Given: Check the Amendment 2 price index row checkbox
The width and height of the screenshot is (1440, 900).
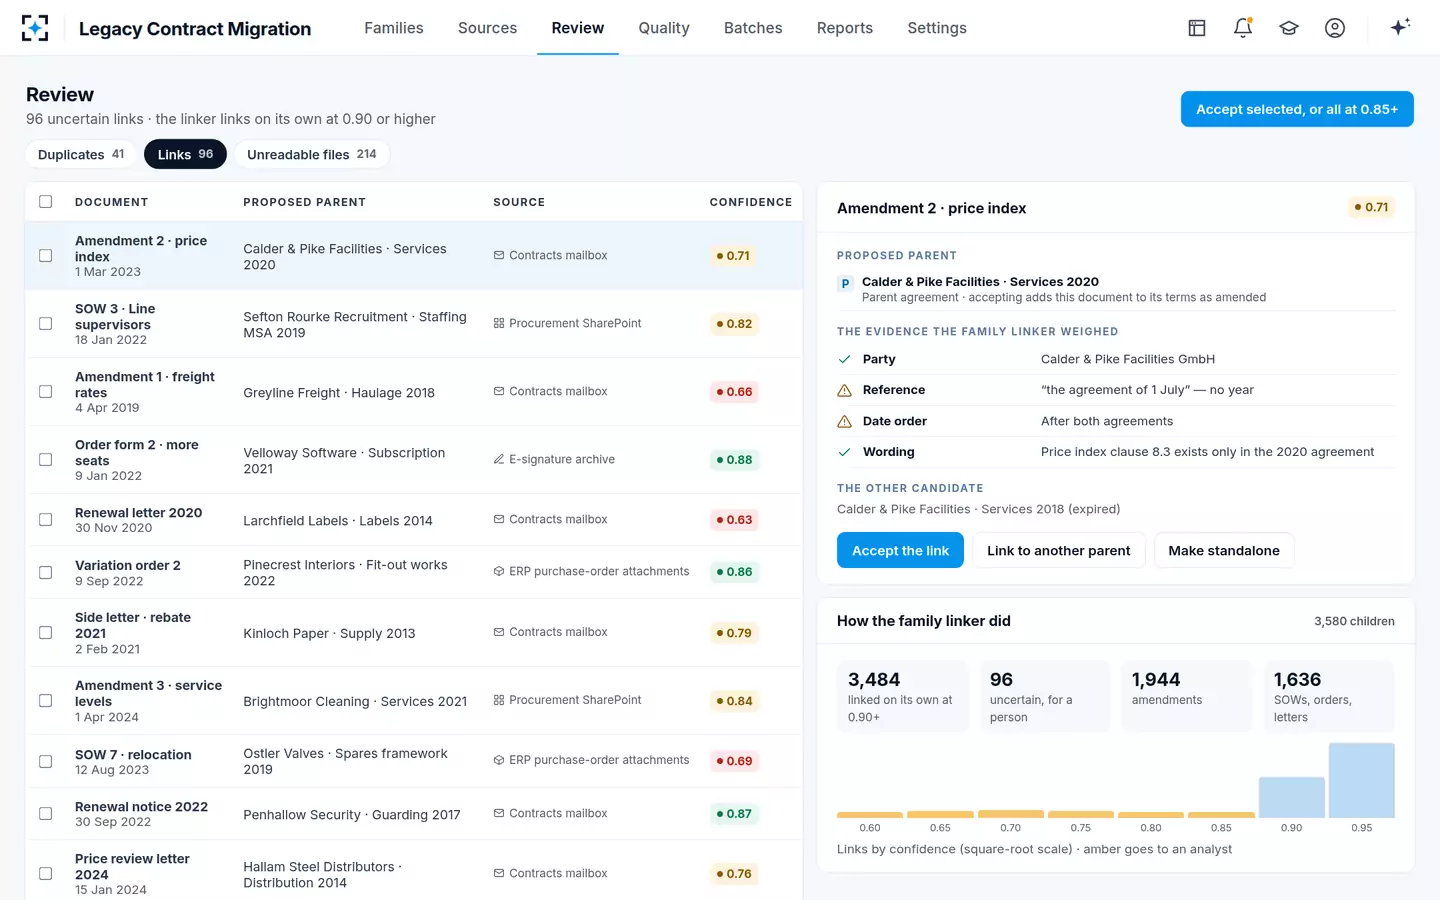Looking at the screenshot, I should point(46,256).
